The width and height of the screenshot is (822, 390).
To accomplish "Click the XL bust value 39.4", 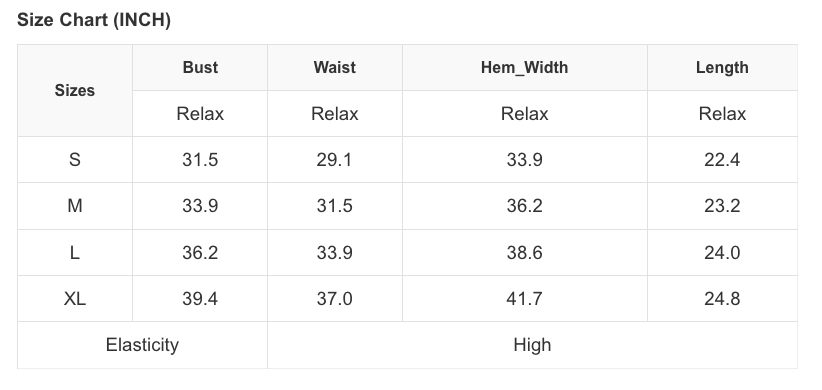I will [x=200, y=299].
